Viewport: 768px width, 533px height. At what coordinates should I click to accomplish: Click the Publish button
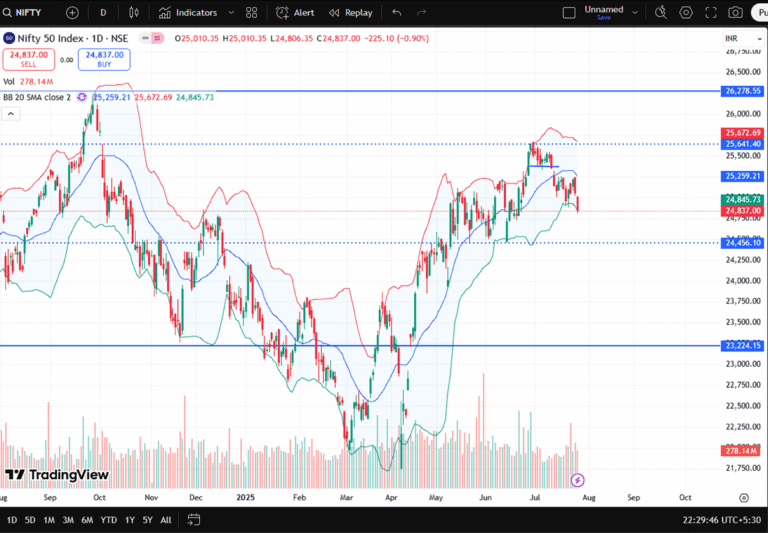point(760,13)
